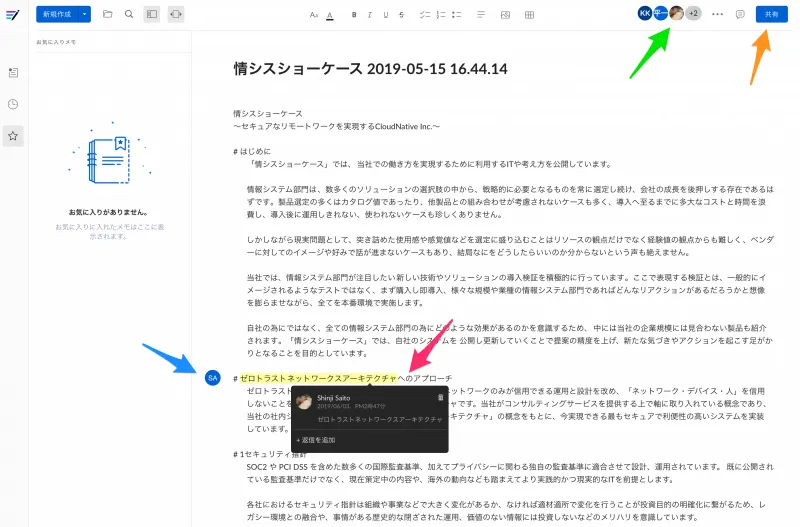Insert a table
The height and width of the screenshot is (527, 800).
(x=530, y=15)
